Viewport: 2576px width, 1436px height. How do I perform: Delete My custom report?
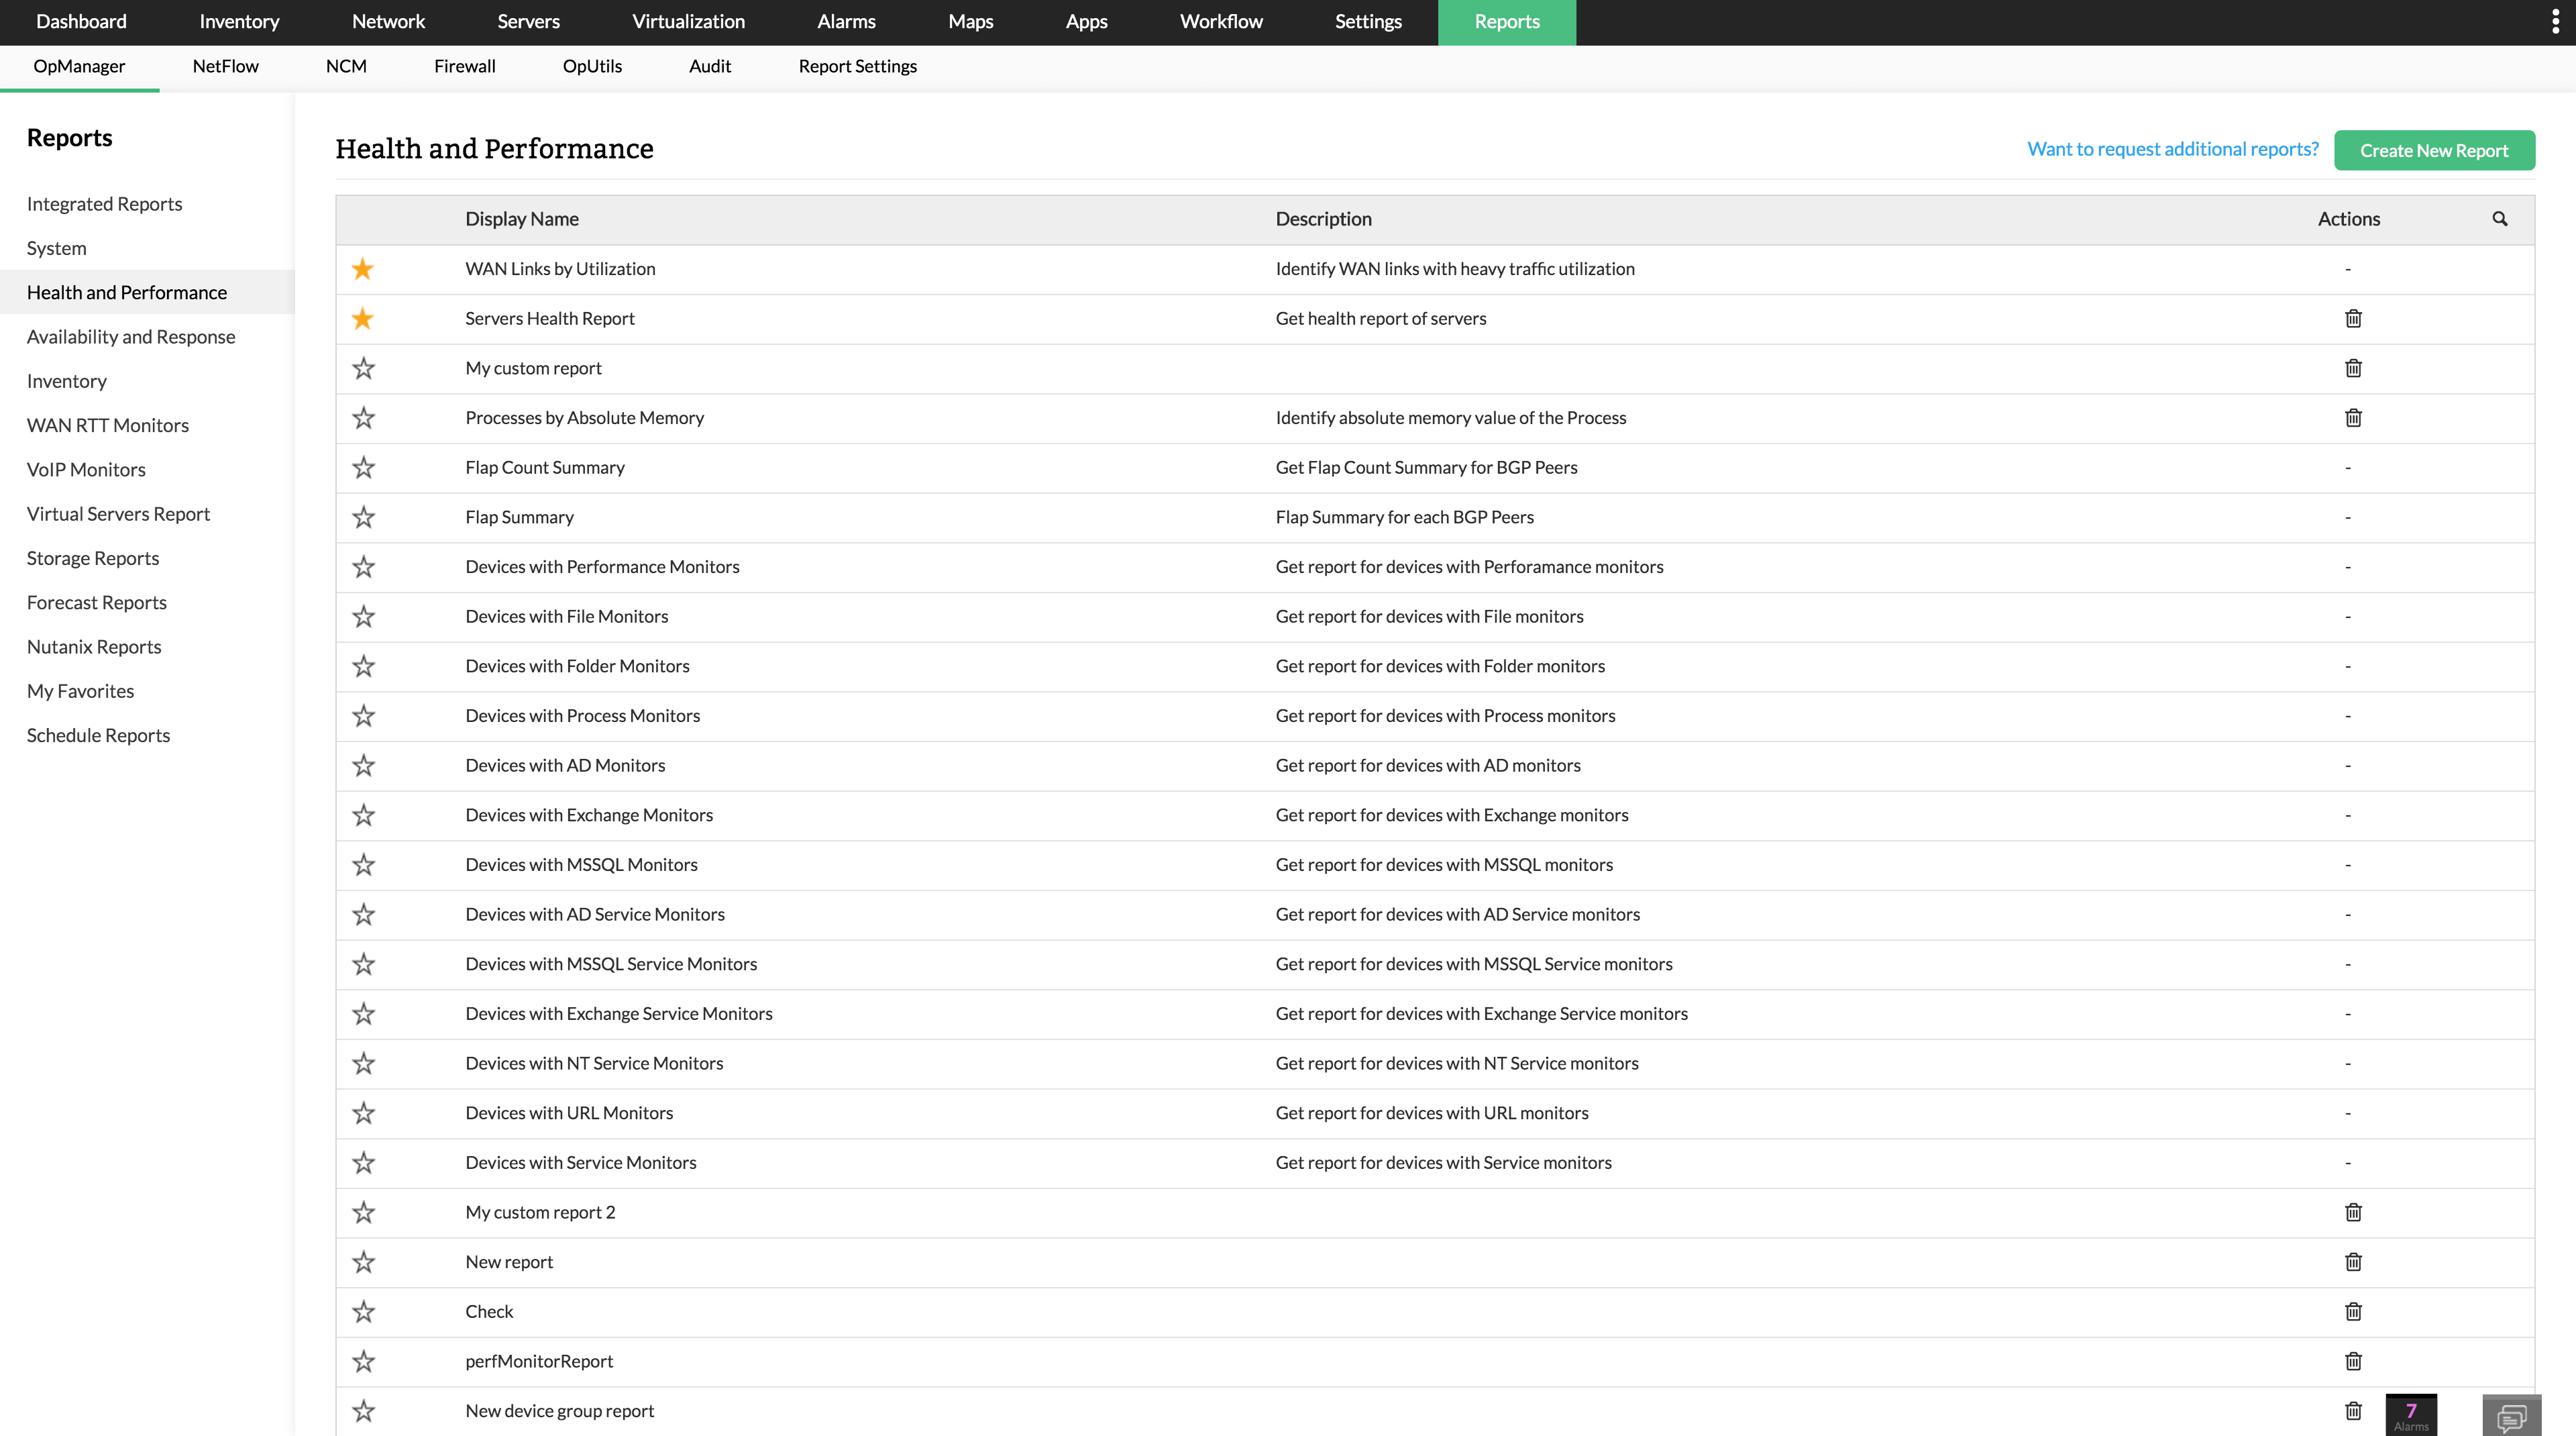(x=2353, y=368)
